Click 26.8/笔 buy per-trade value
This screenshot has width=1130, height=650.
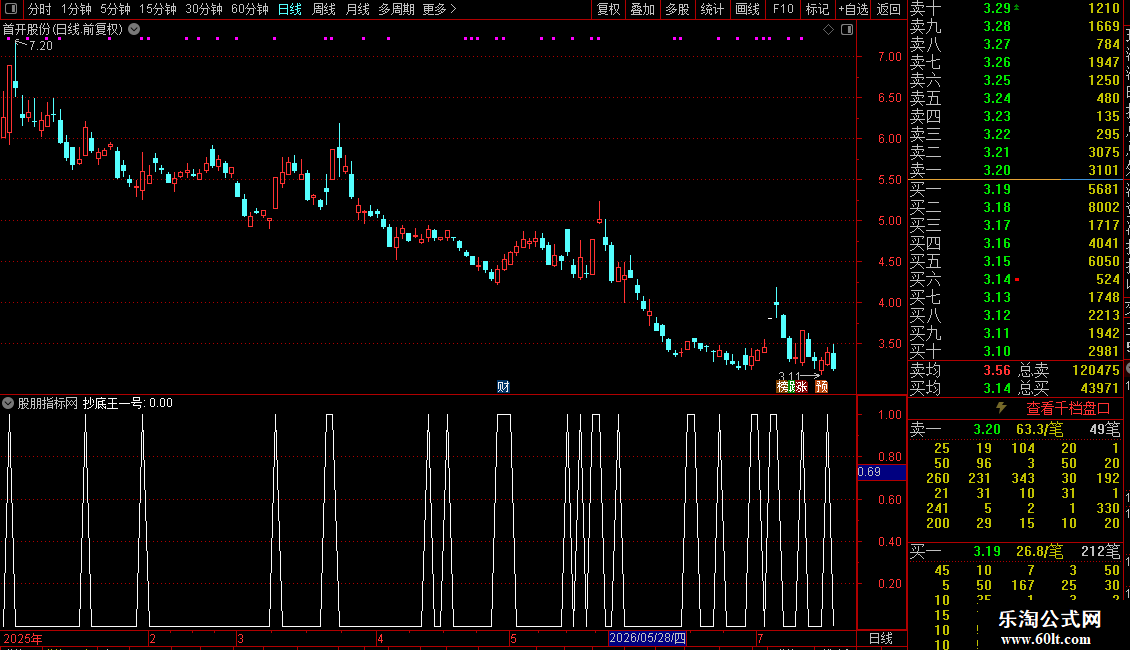(1039, 551)
